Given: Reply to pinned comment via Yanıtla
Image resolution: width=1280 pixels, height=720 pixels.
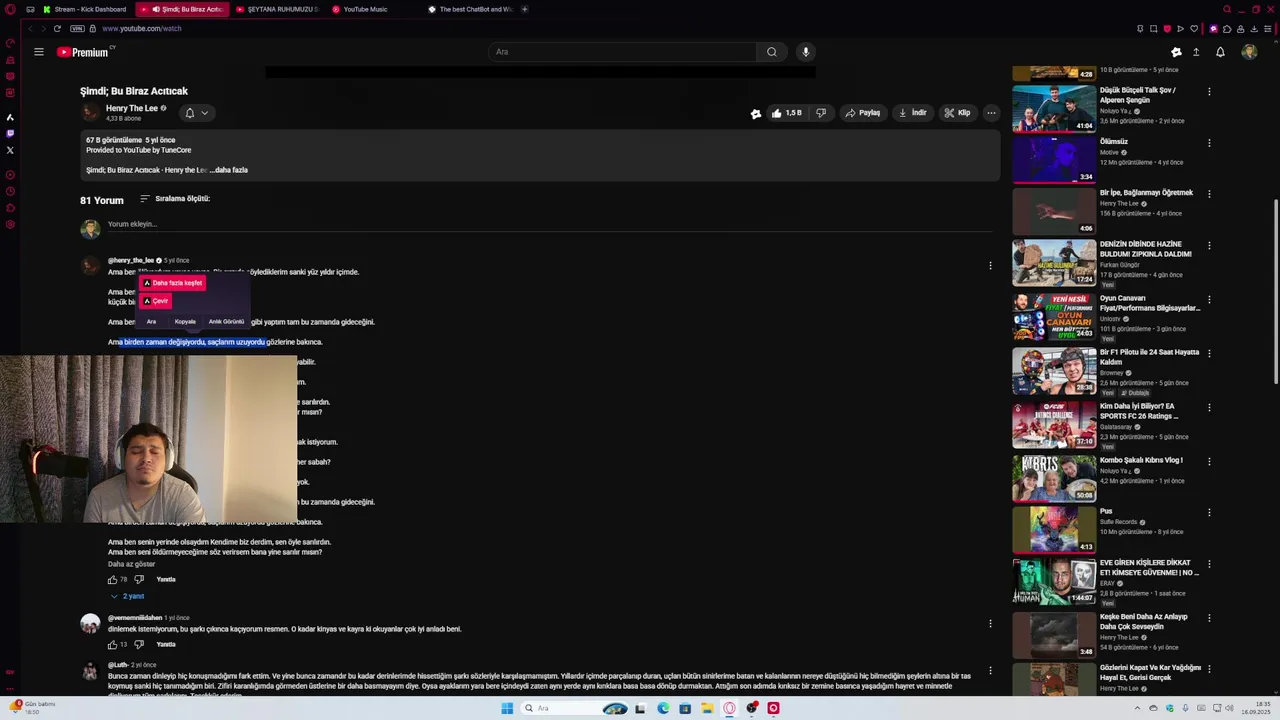Looking at the screenshot, I should point(166,579).
